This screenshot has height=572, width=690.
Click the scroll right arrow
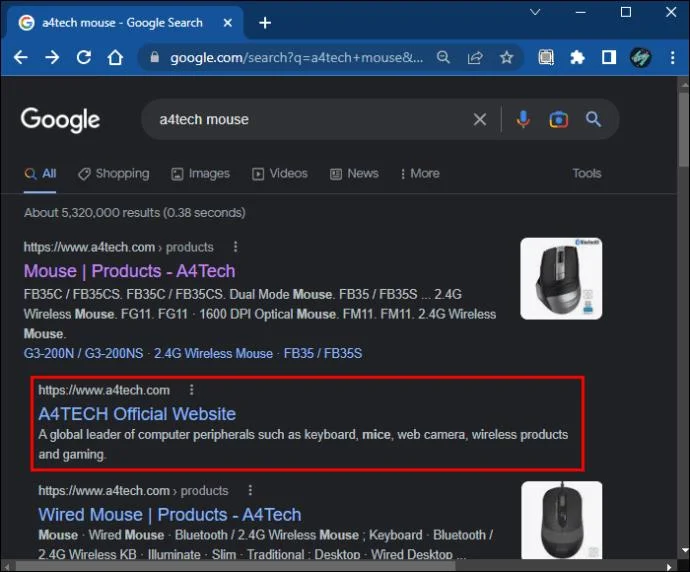tap(669, 566)
